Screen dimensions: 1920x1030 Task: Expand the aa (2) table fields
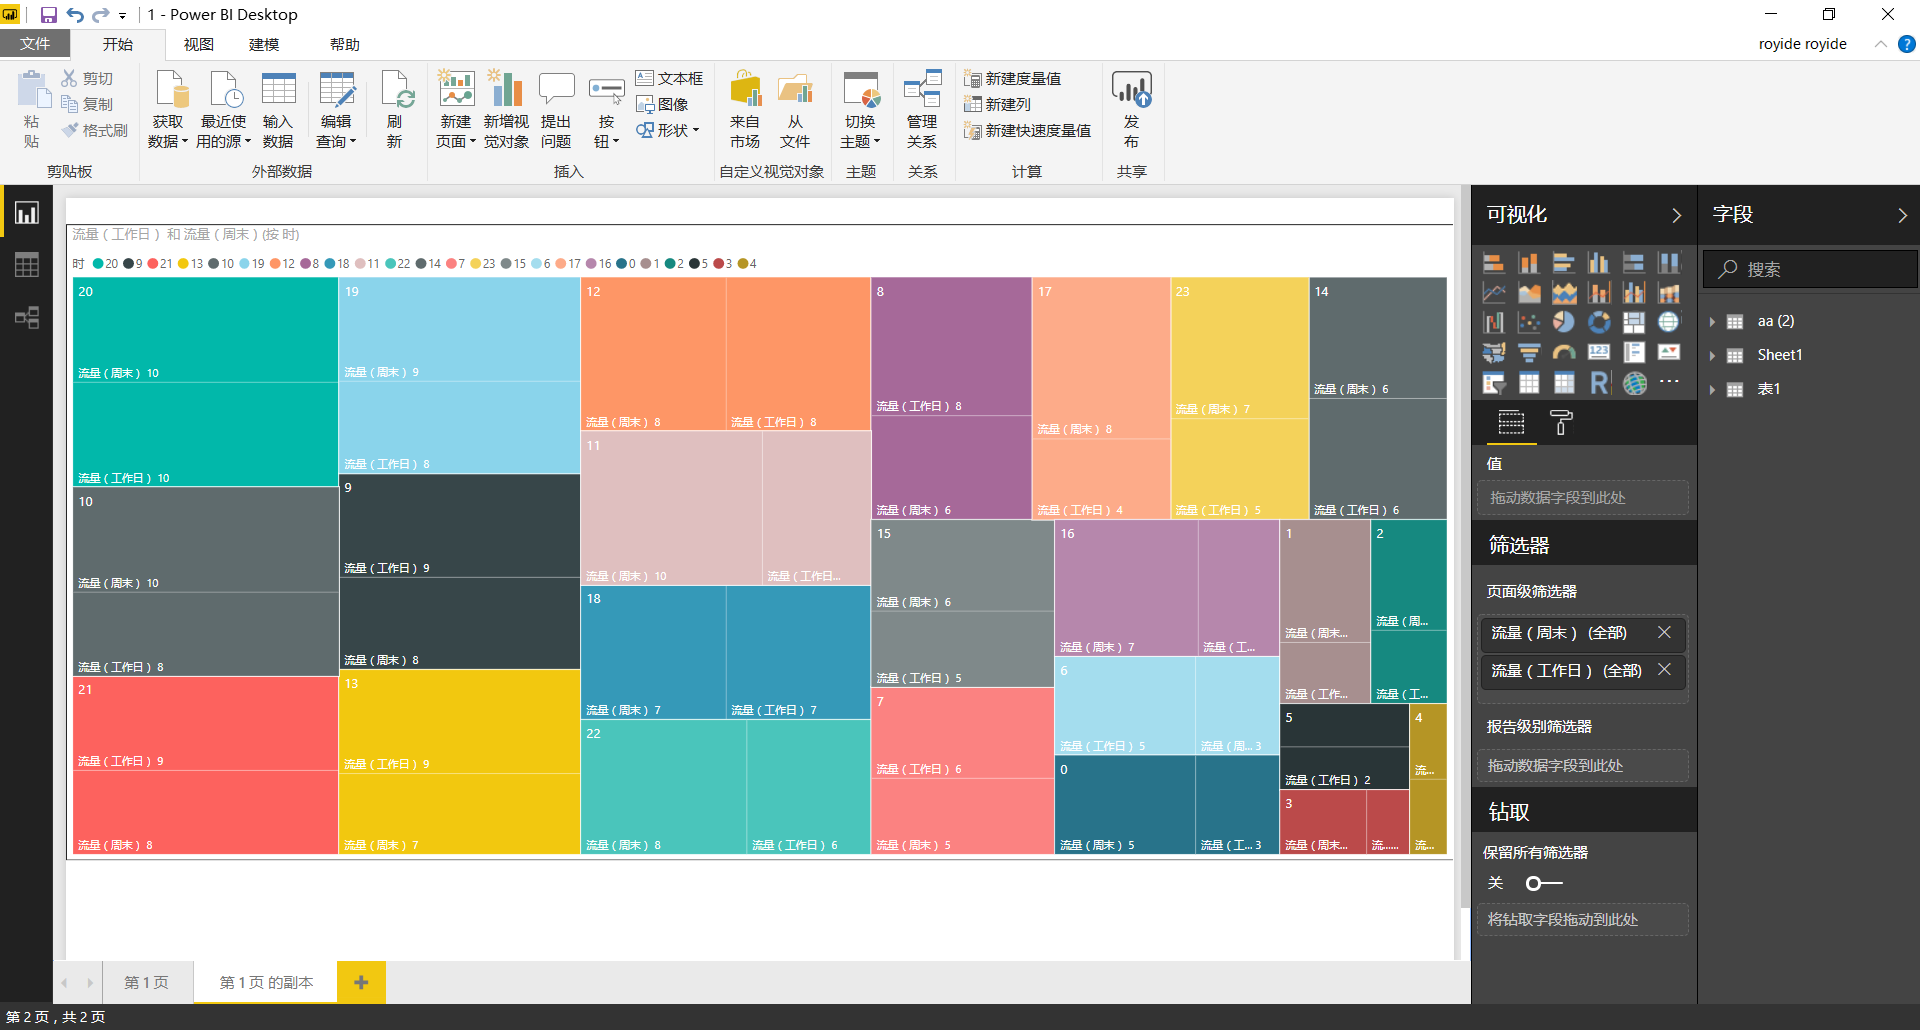click(1712, 322)
